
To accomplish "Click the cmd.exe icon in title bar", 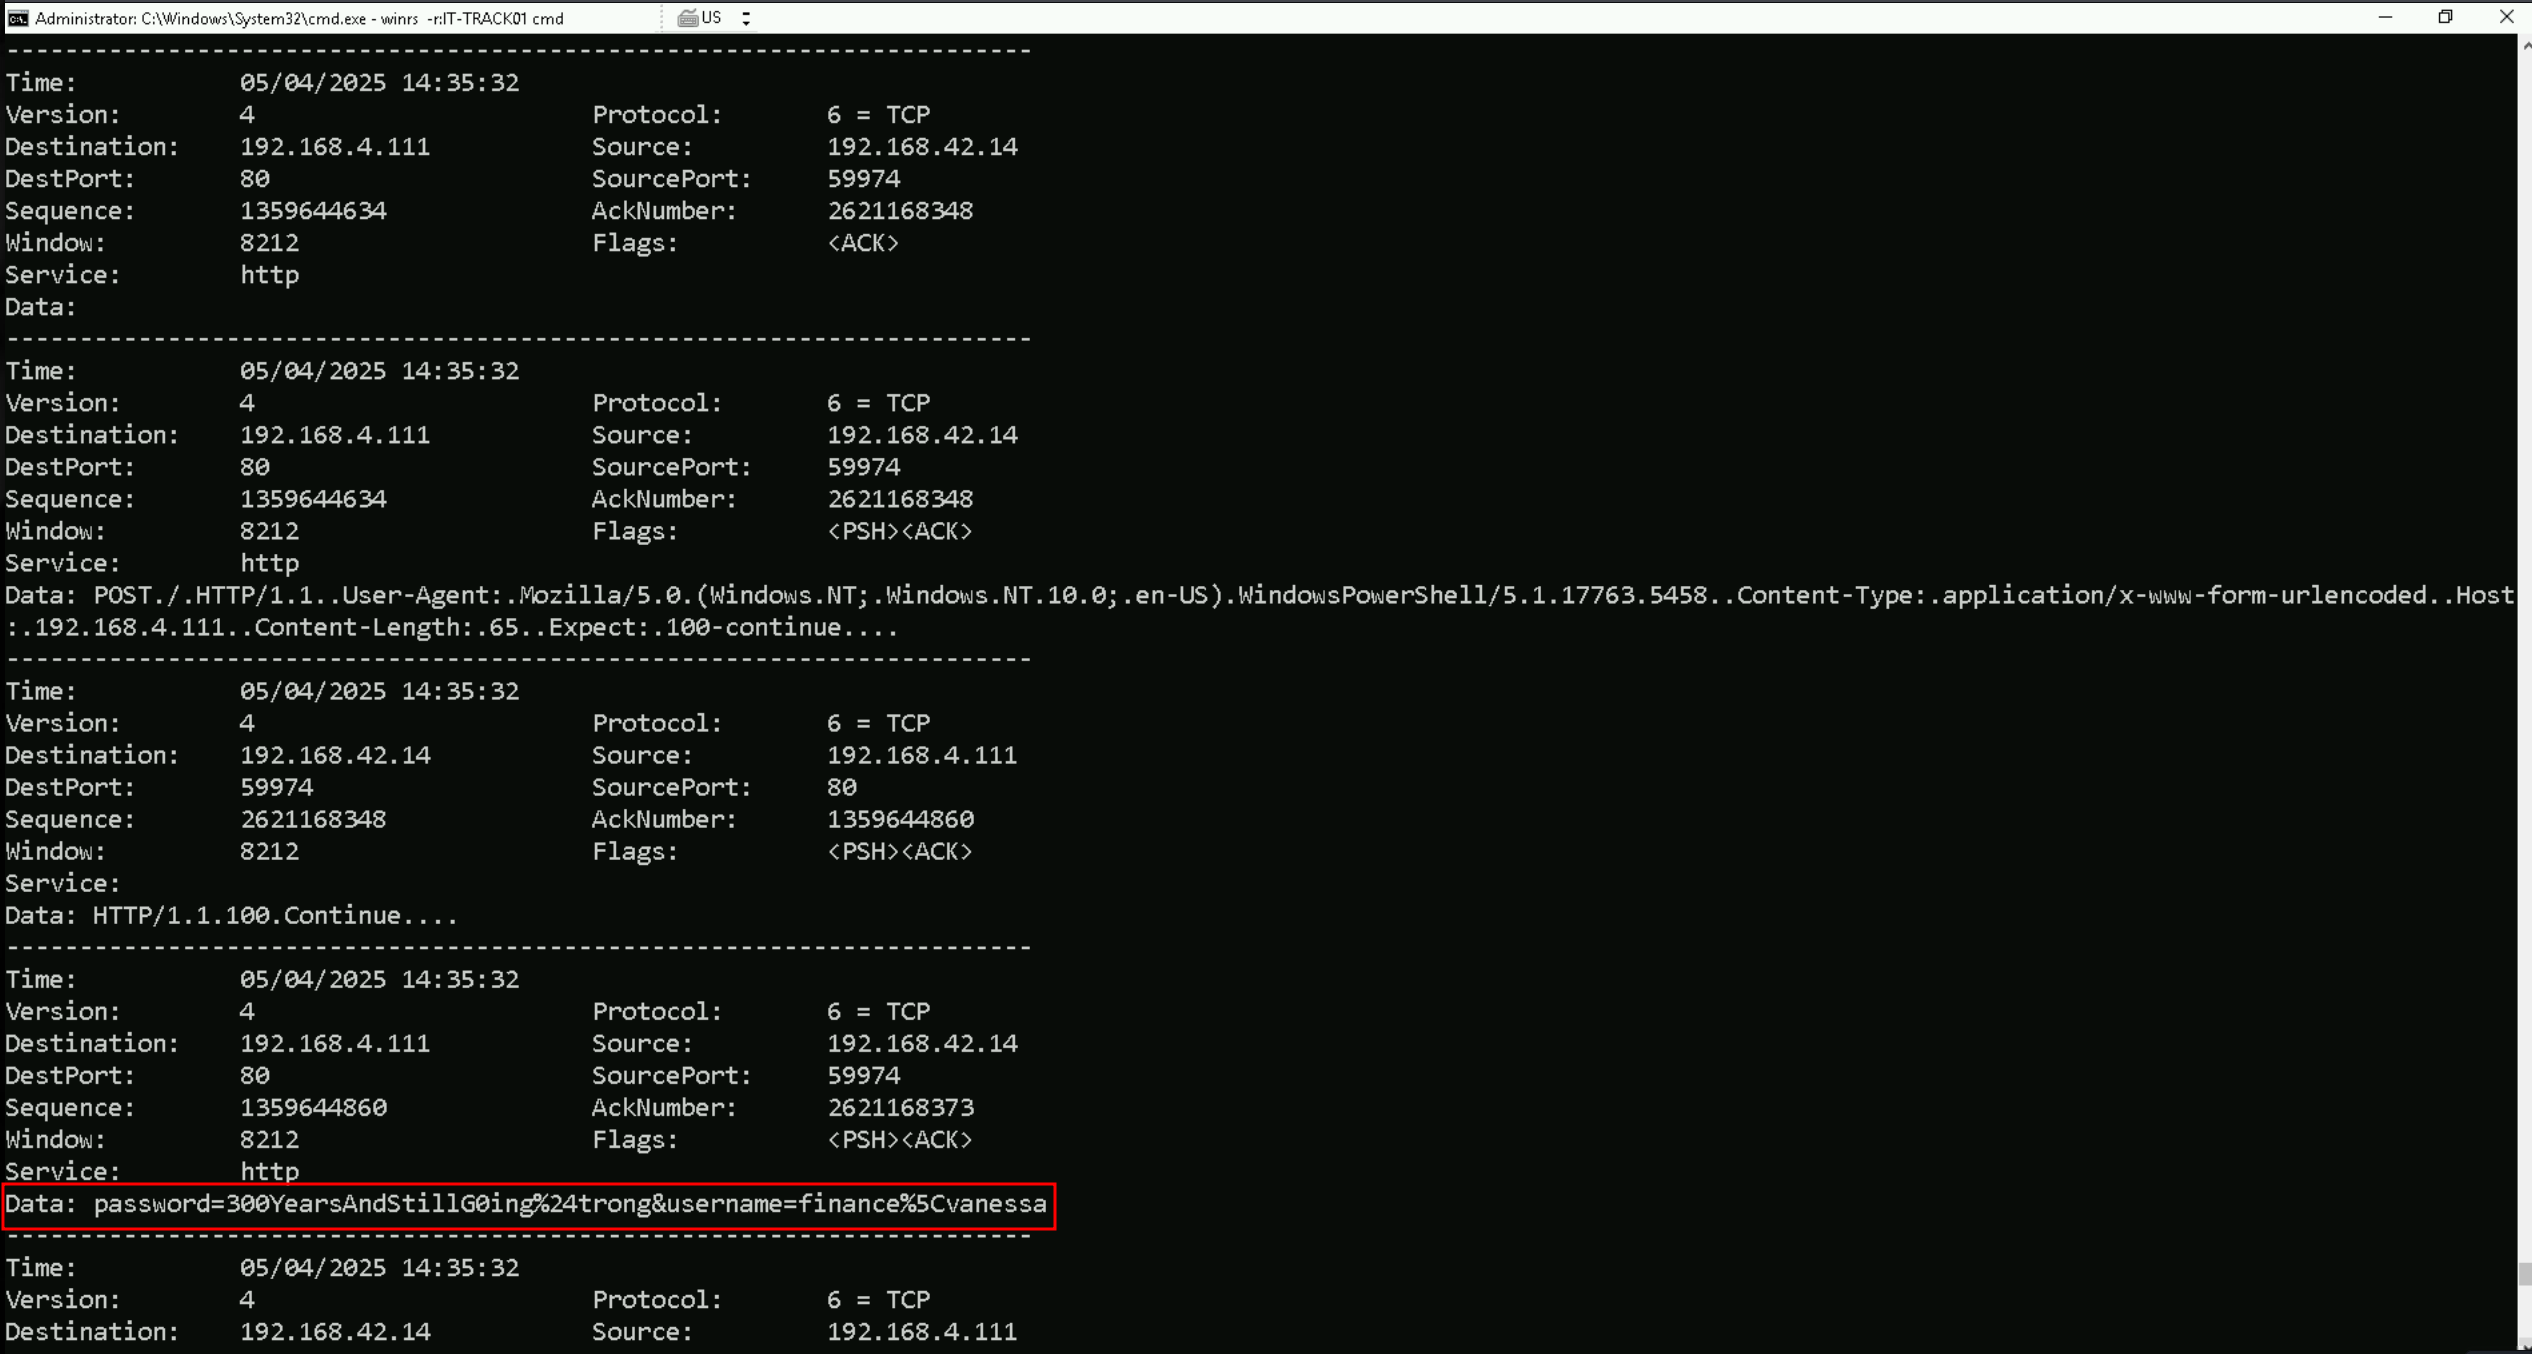I will pyautogui.click(x=17, y=18).
